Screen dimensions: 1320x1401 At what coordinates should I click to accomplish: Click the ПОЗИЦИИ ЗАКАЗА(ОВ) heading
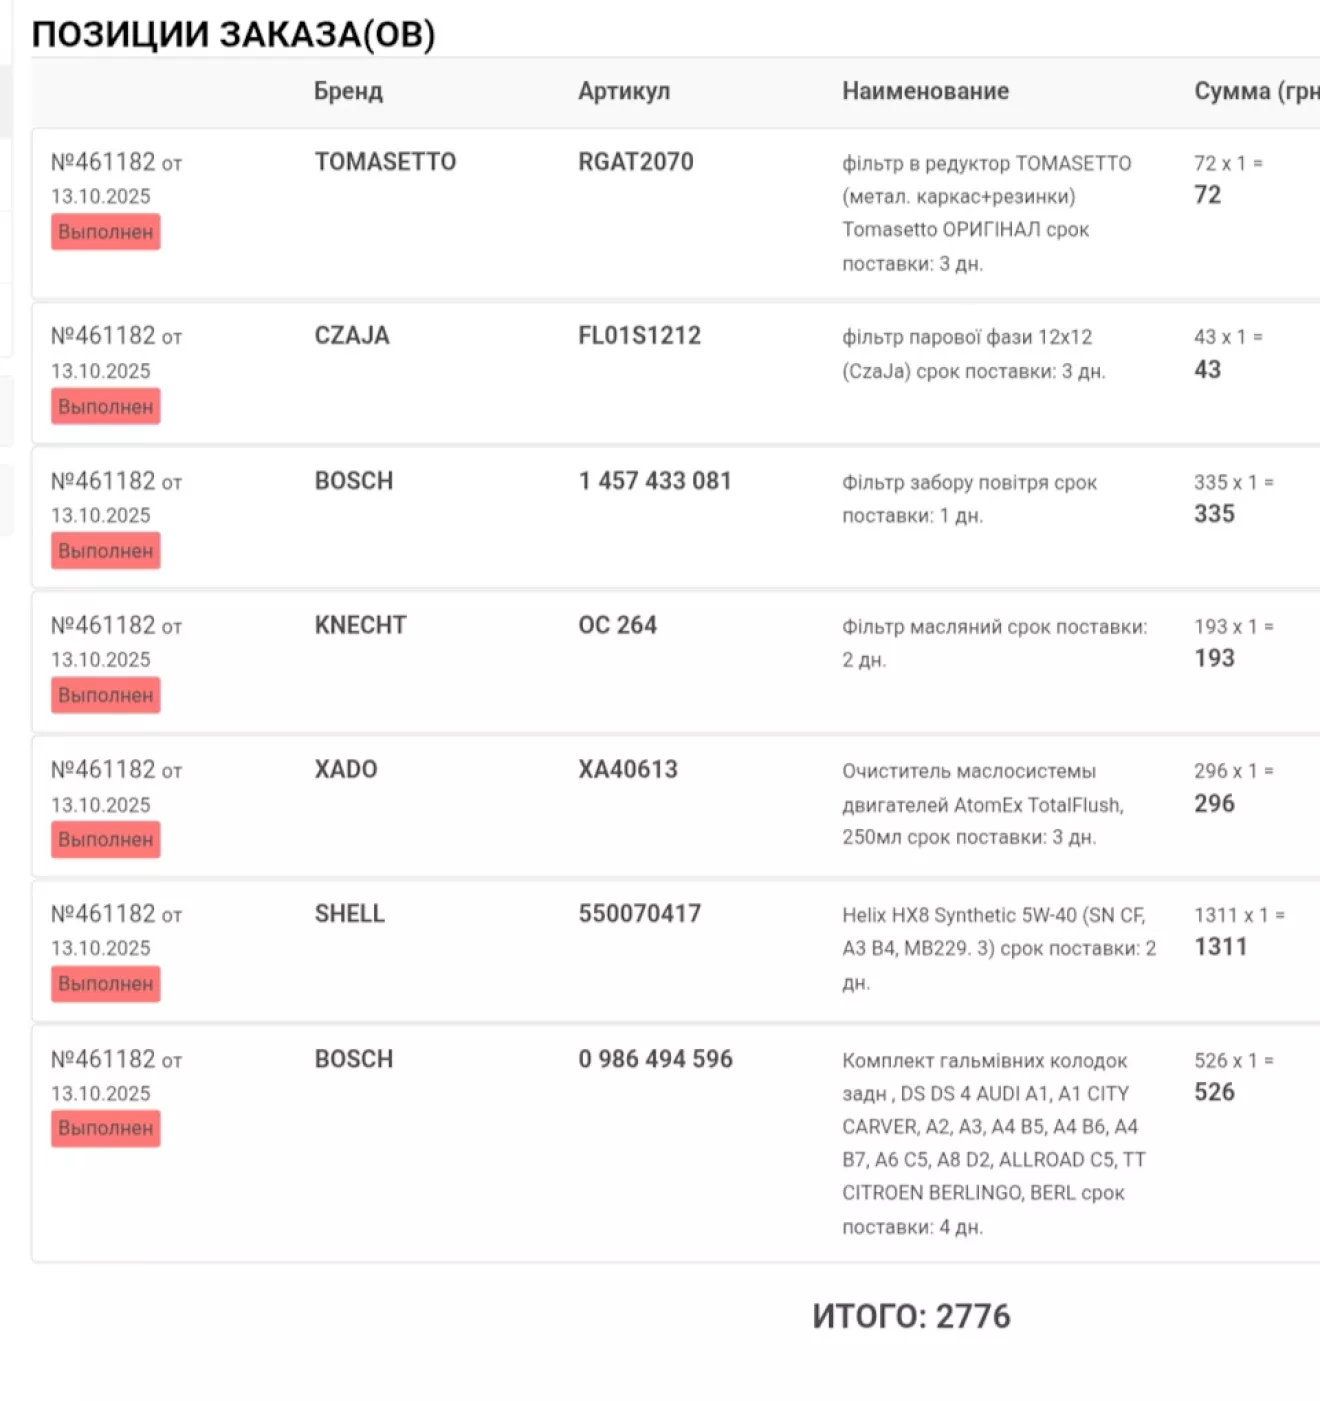(234, 34)
